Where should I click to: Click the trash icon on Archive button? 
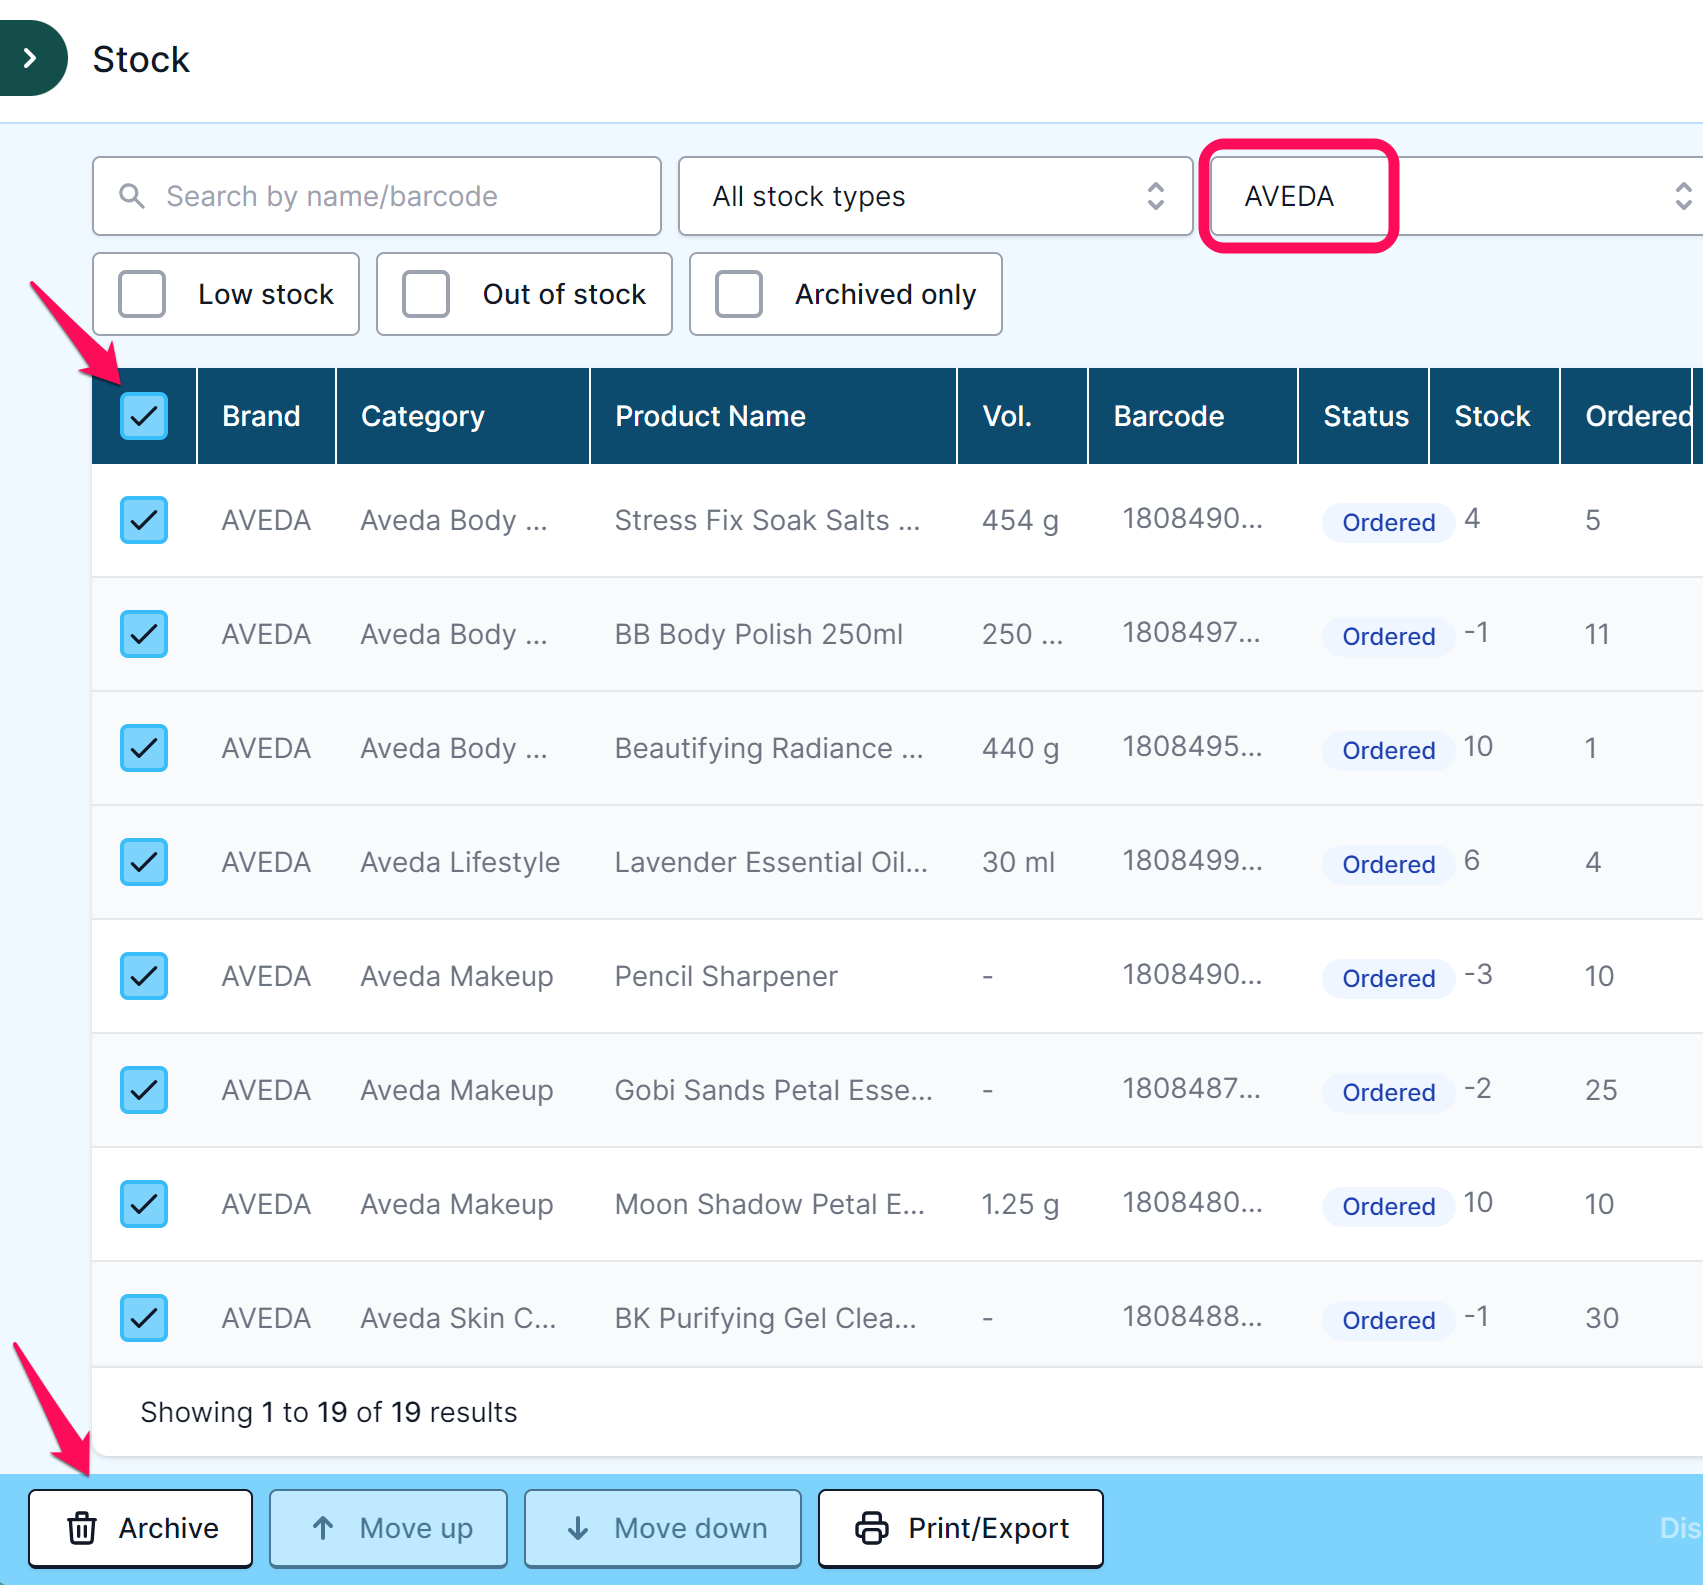82,1528
